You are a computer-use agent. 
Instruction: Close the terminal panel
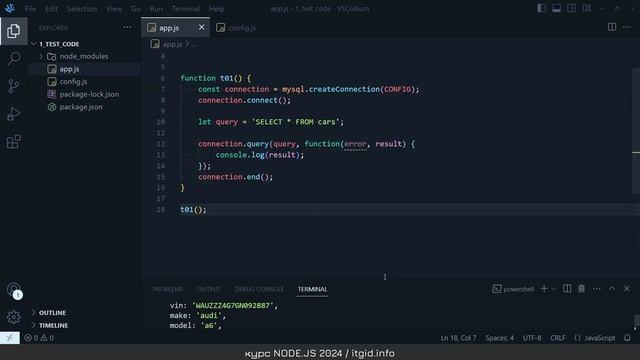click(627, 289)
